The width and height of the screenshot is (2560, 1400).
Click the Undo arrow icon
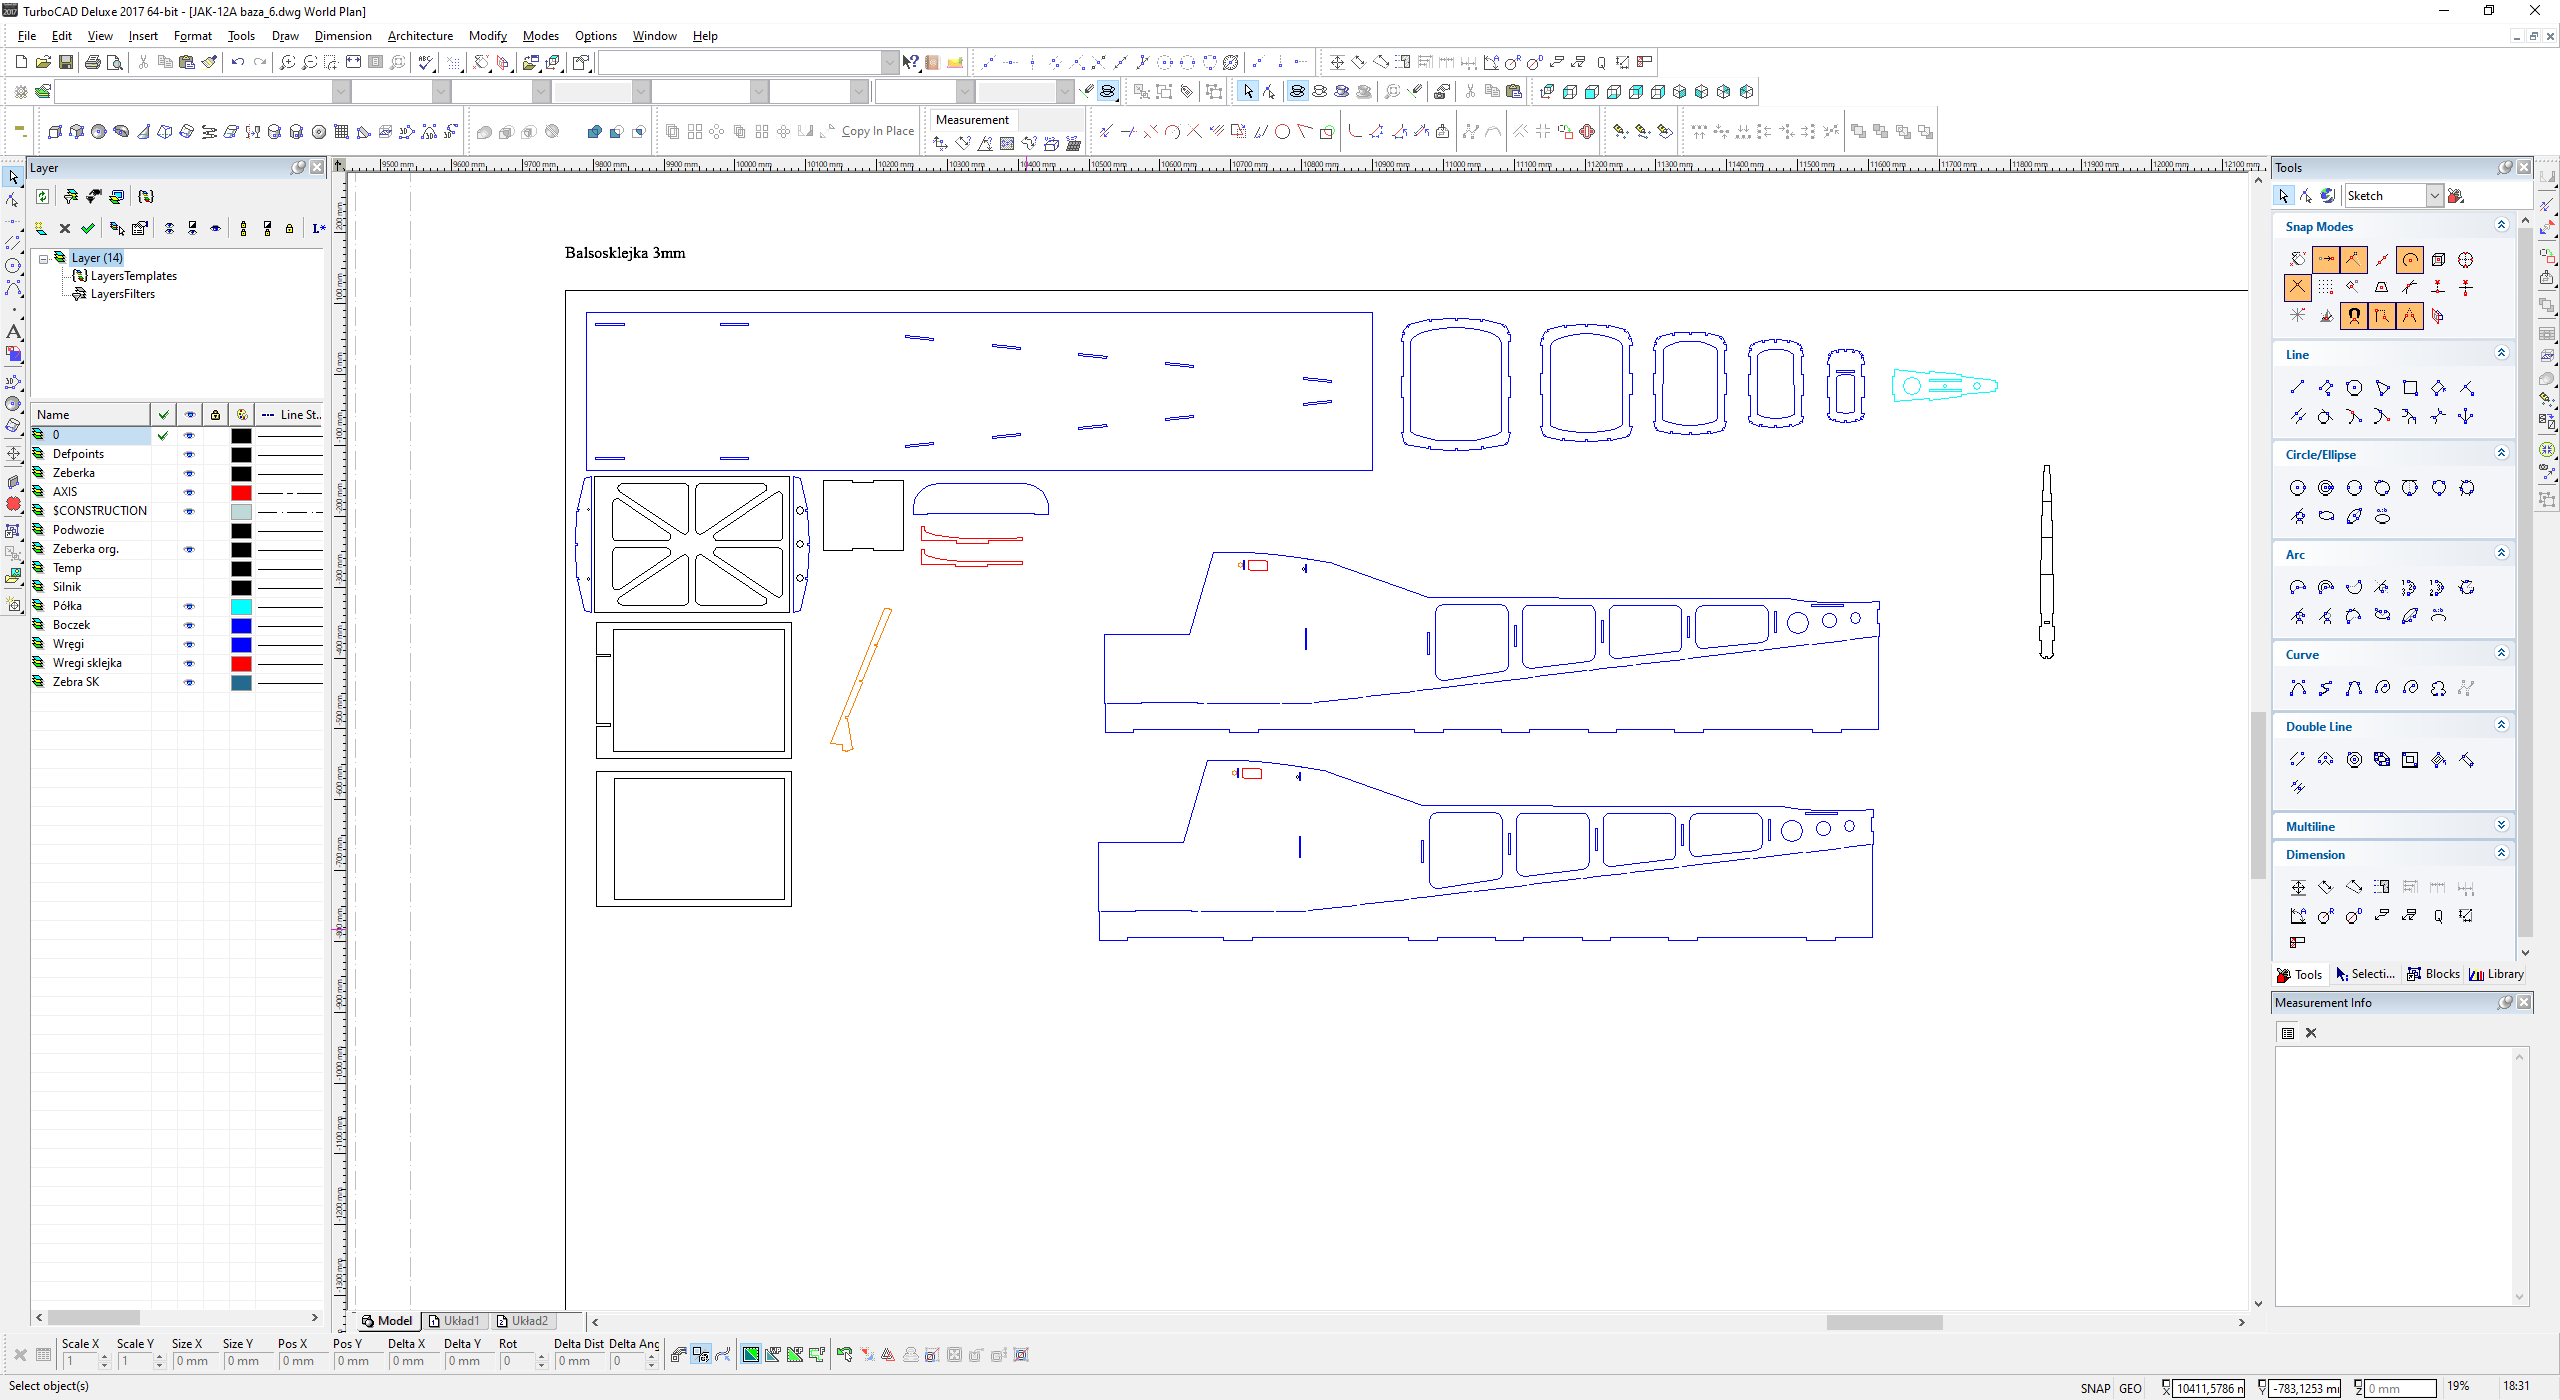(237, 62)
